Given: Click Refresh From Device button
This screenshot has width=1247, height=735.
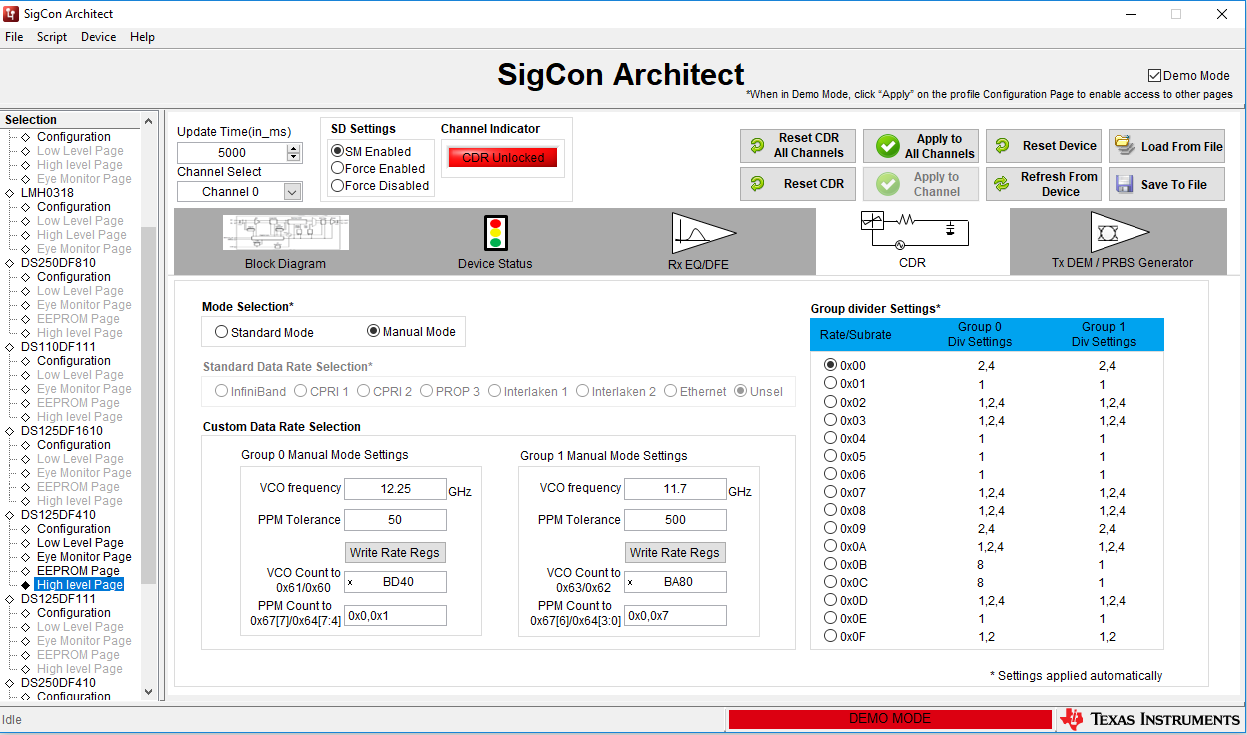Looking at the screenshot, I should [1044, 184].
